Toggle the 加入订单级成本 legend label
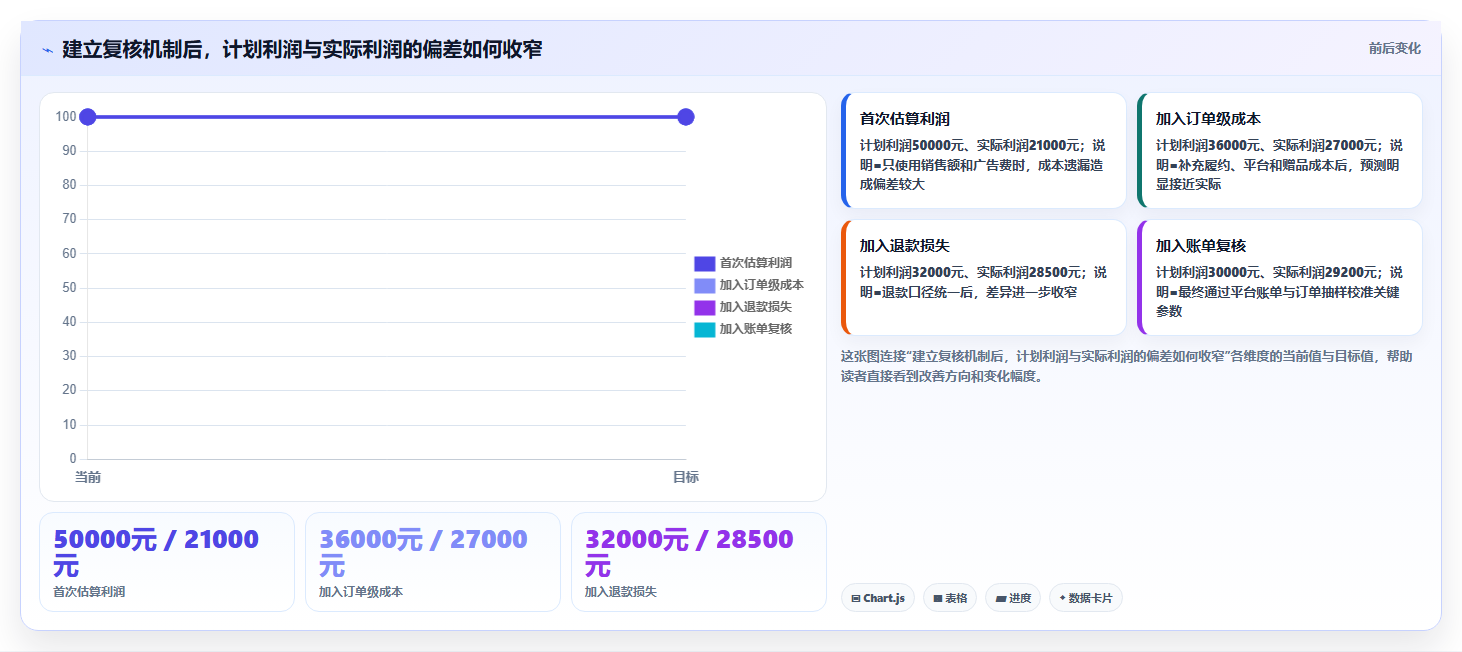This screenshot has height=652, width=1462. pyautogui.click(x=762, y=285)
